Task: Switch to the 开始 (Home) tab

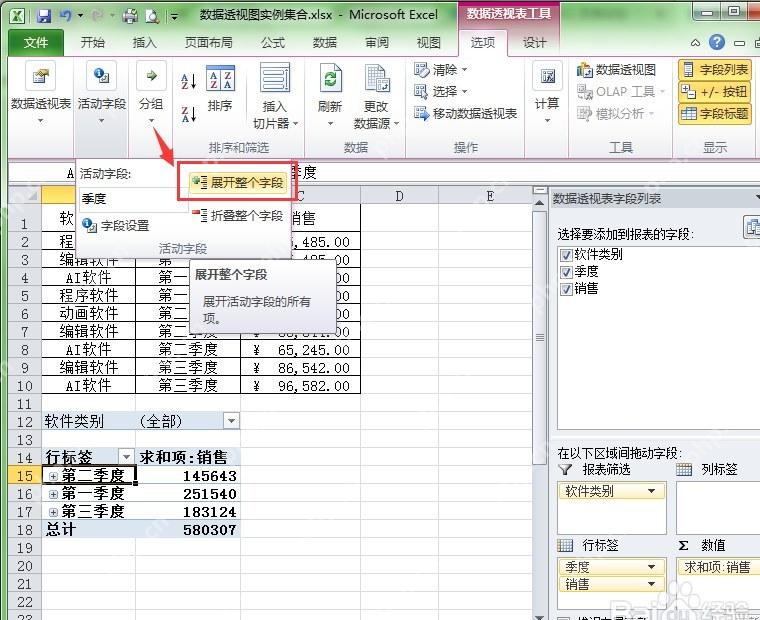Action: click(x=93, y=43)
